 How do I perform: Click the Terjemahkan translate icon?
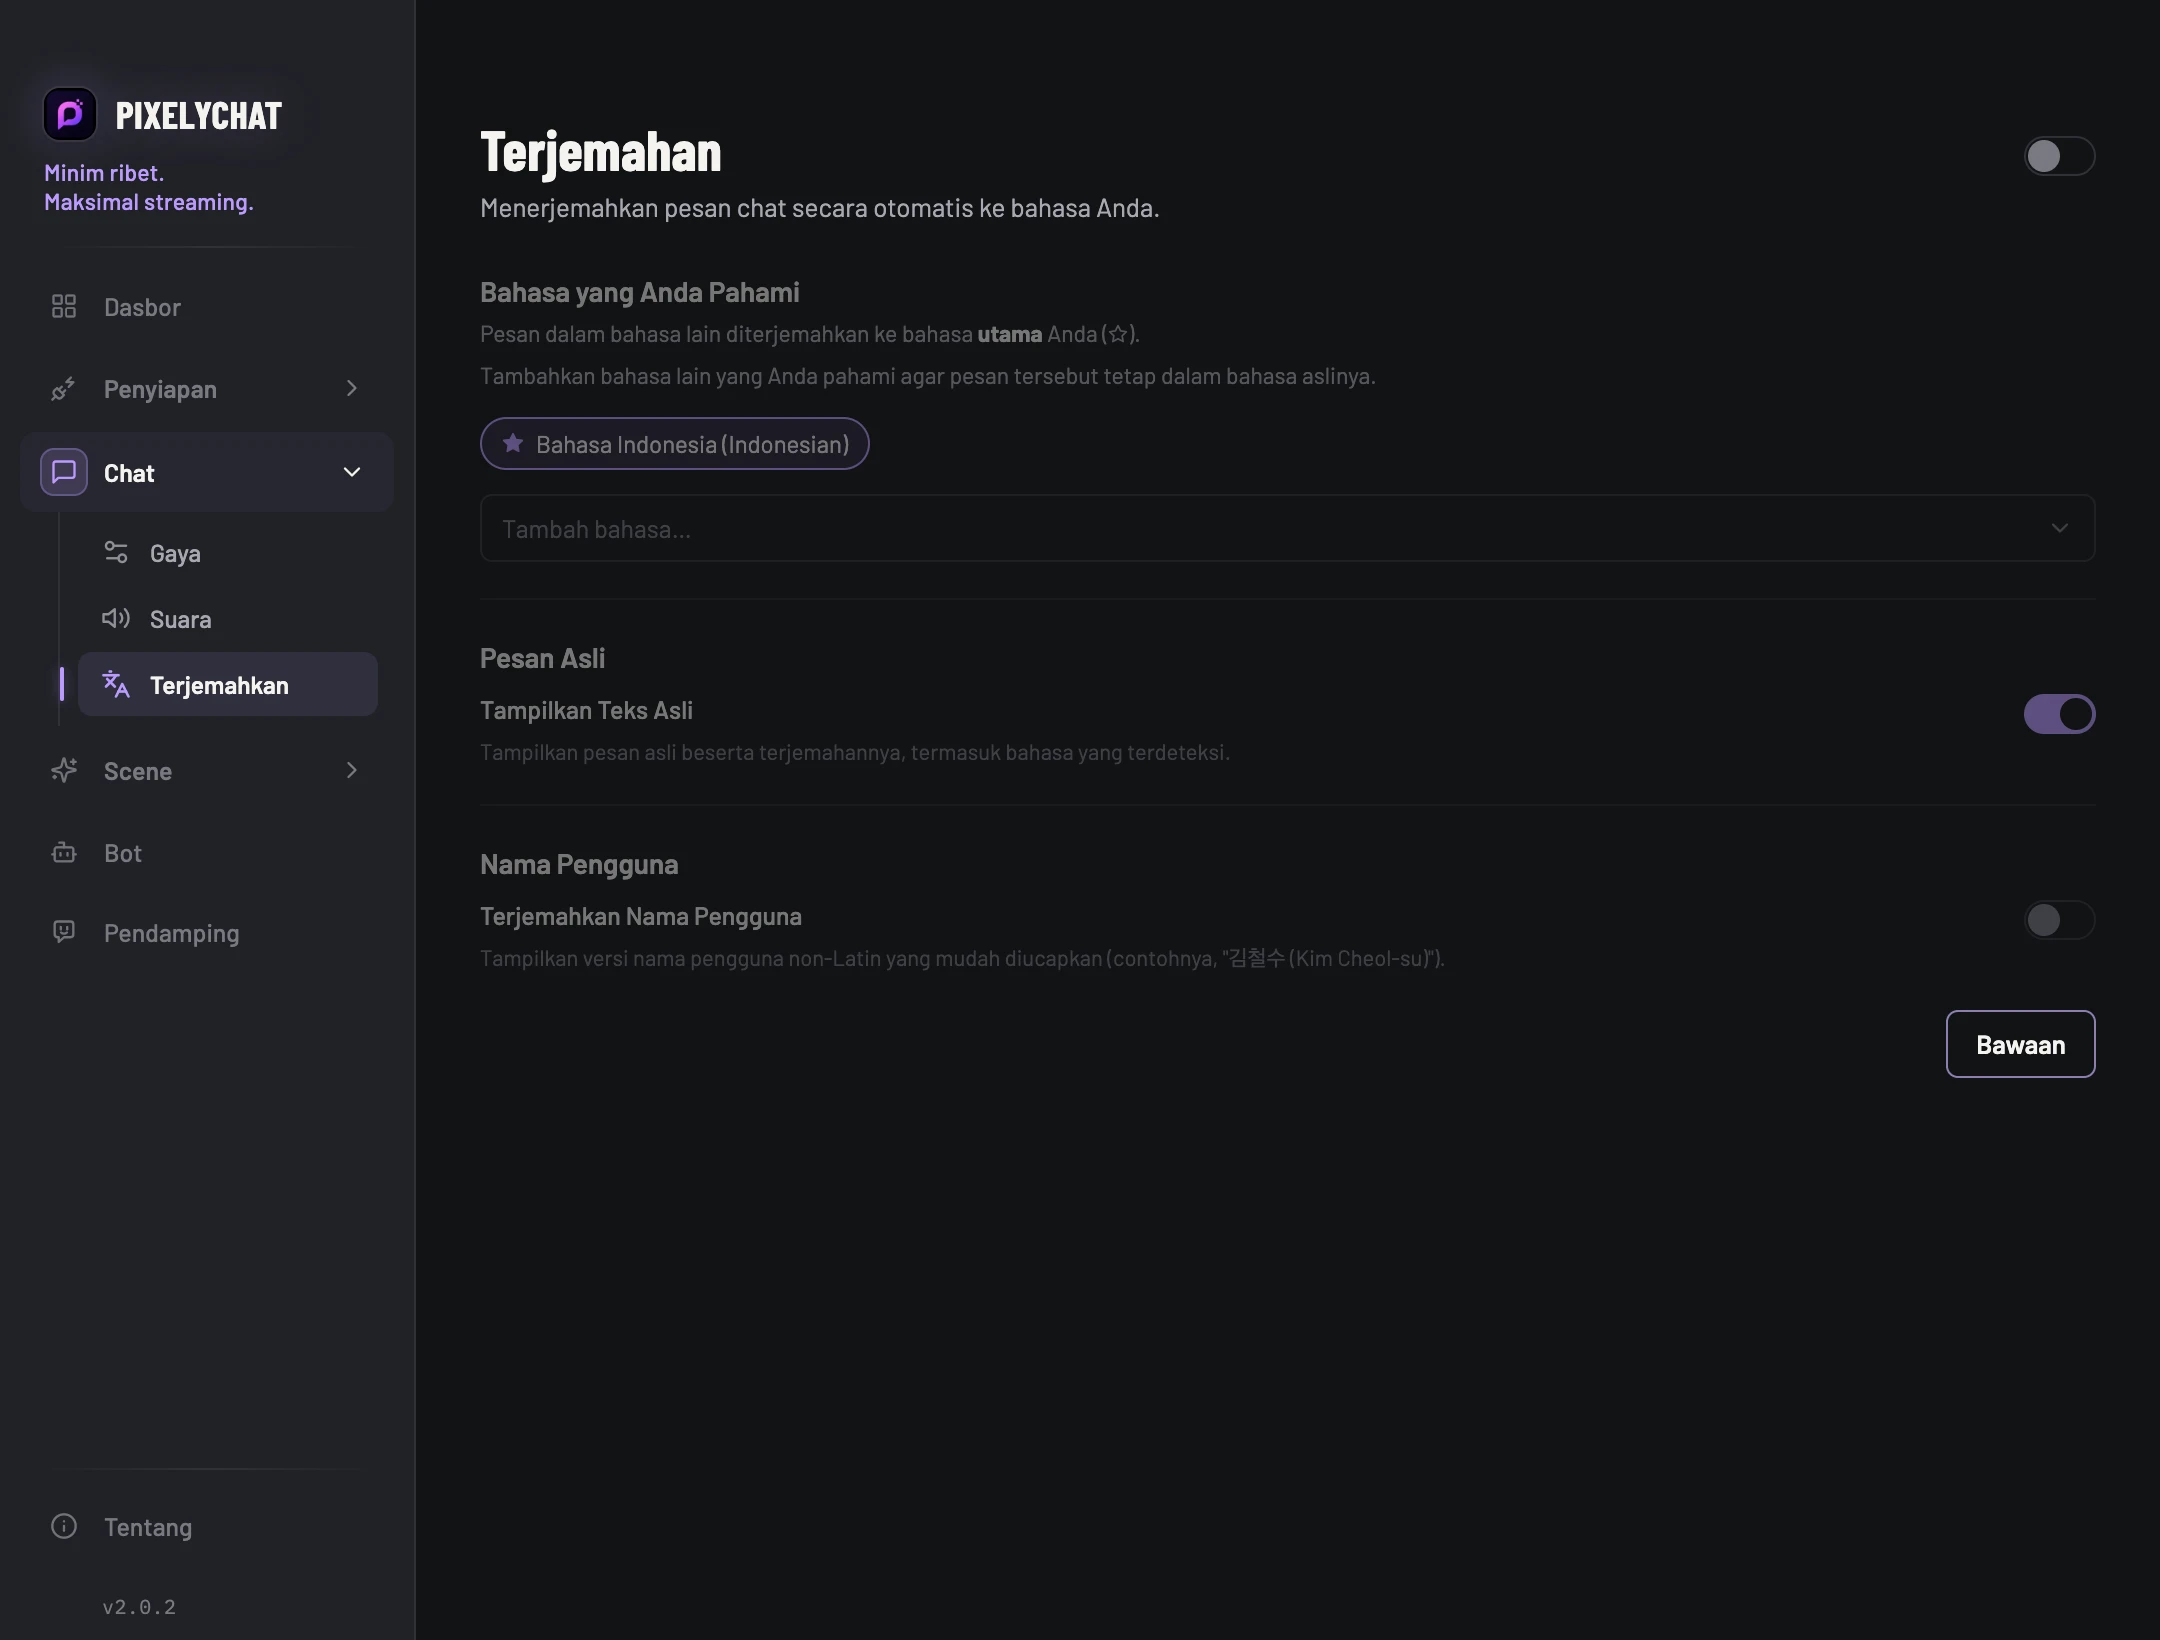coord(116,684)
